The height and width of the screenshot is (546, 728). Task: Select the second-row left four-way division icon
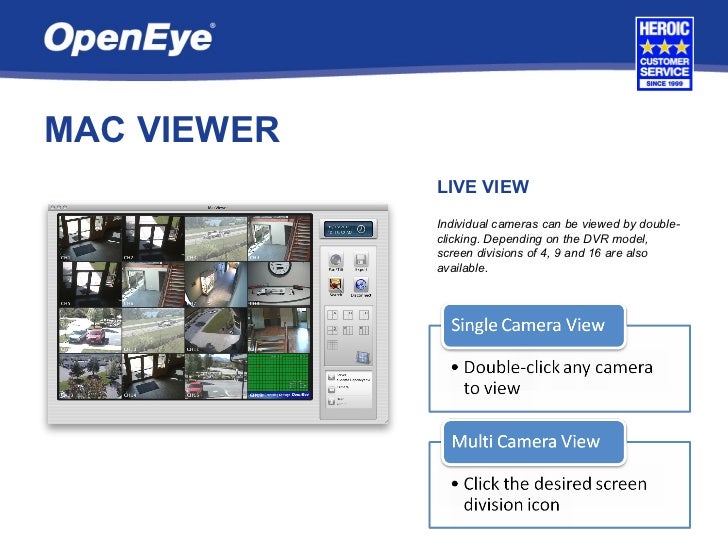coord(332,330)
